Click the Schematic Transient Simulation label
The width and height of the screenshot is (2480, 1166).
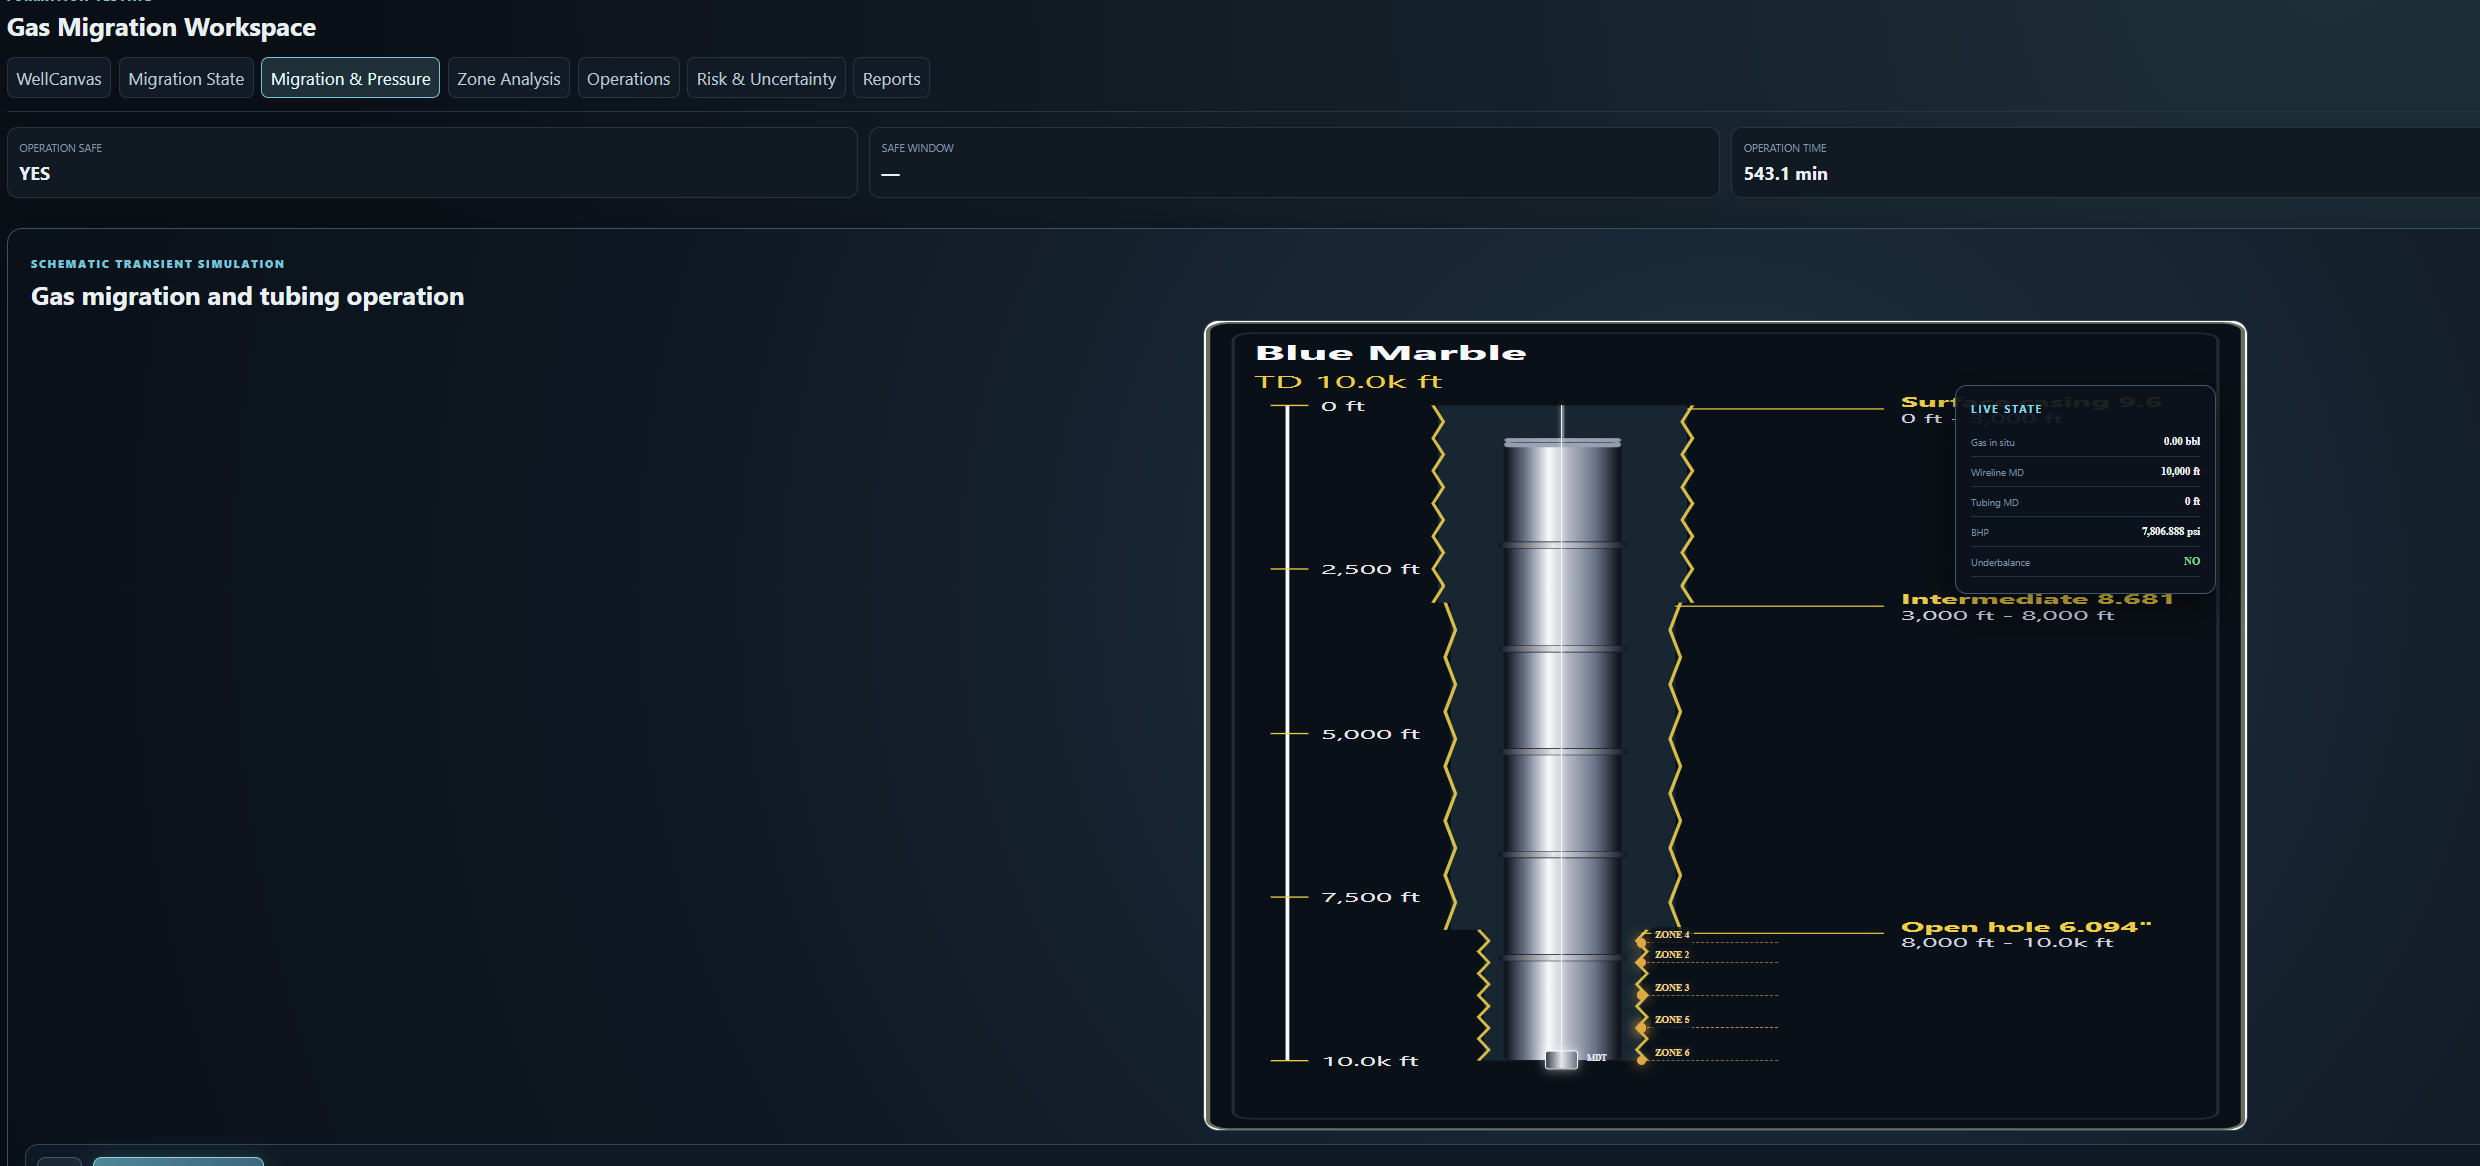point(157,264)
